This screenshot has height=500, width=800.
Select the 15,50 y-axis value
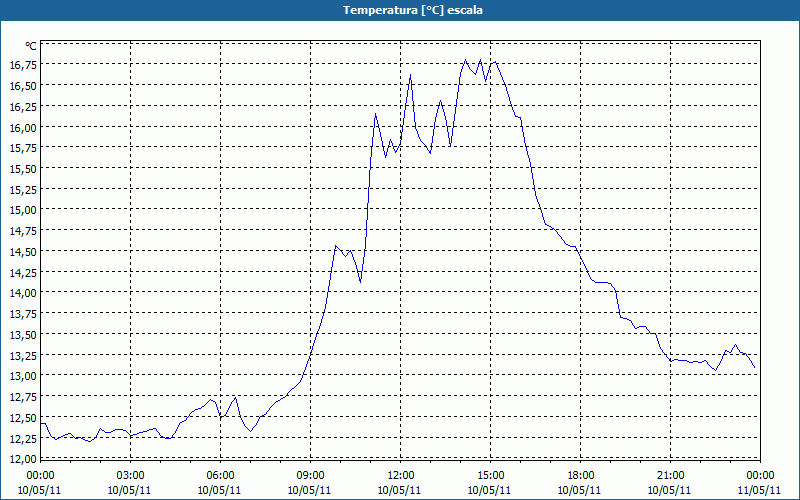tap(23, 168)
